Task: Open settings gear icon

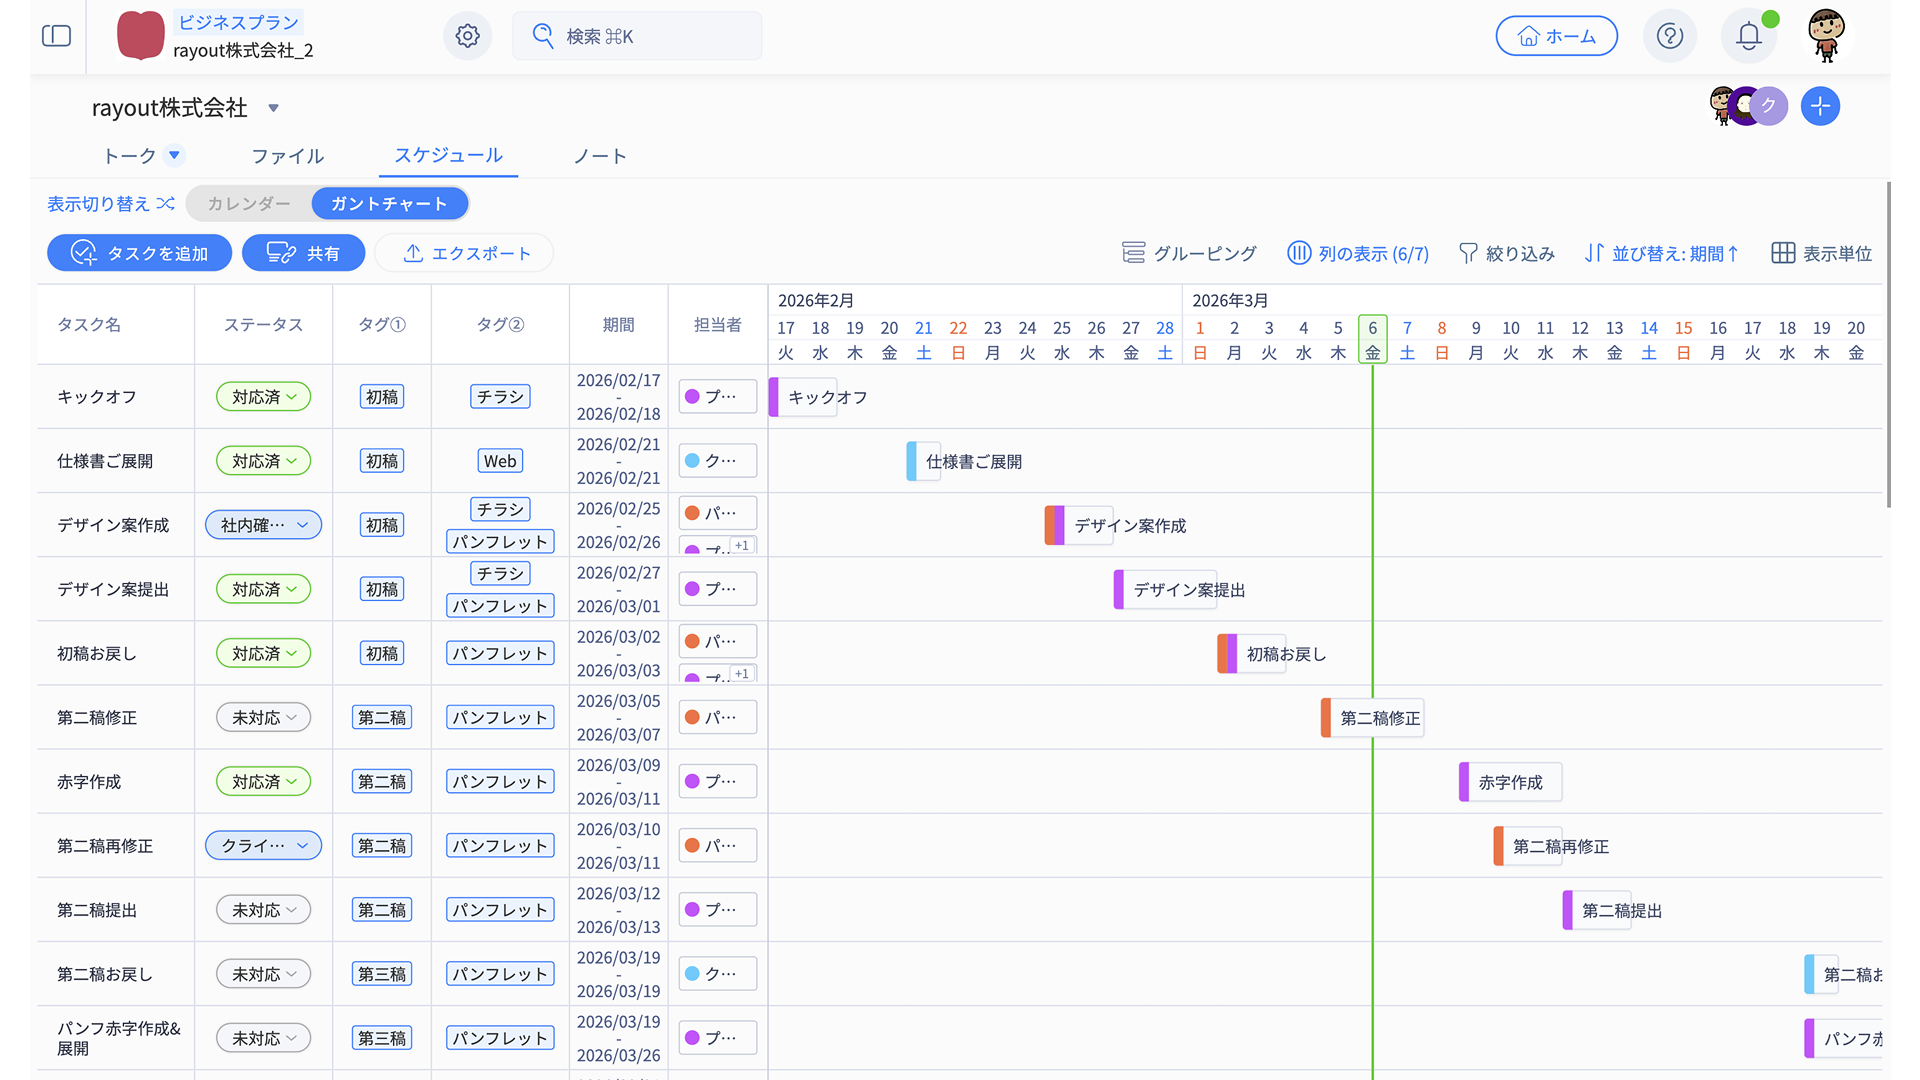Action: (467, 36)
